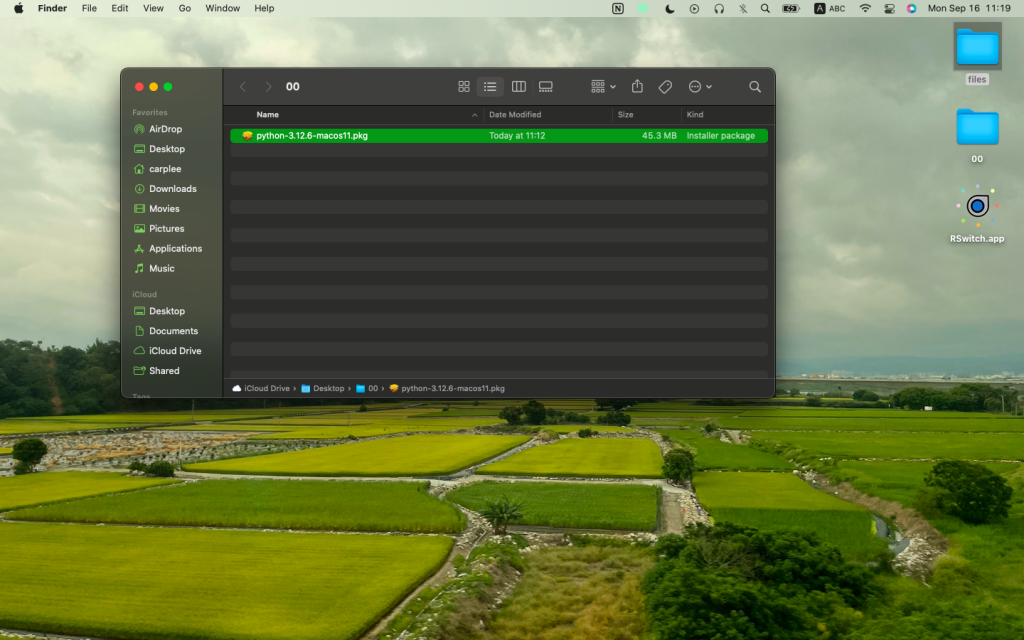This screenshot has height=640, width=1024.
Task: Open the Go menu
Action: [185, 8]
